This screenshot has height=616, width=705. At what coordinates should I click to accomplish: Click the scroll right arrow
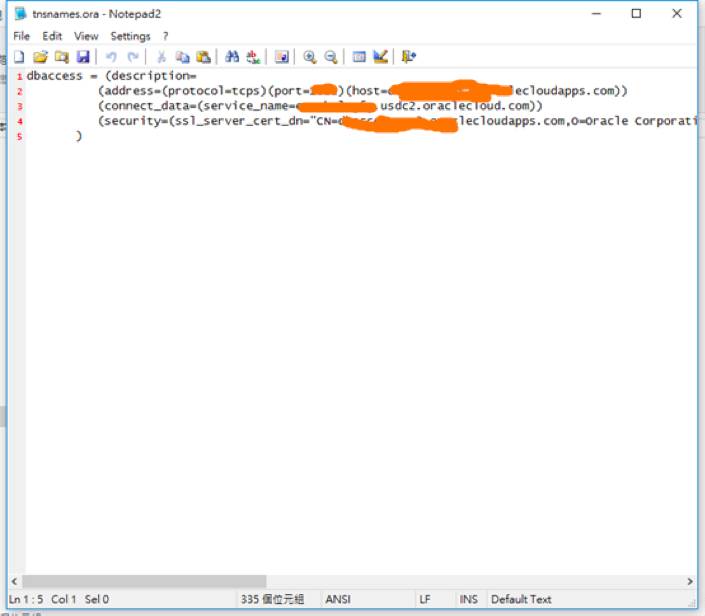tap(690, 581)
